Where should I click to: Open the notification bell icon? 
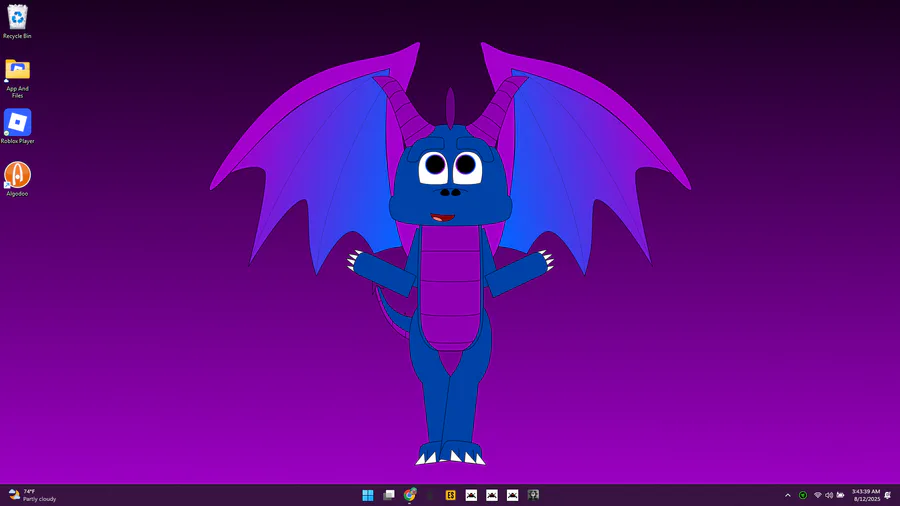click(x=888, y=495)
